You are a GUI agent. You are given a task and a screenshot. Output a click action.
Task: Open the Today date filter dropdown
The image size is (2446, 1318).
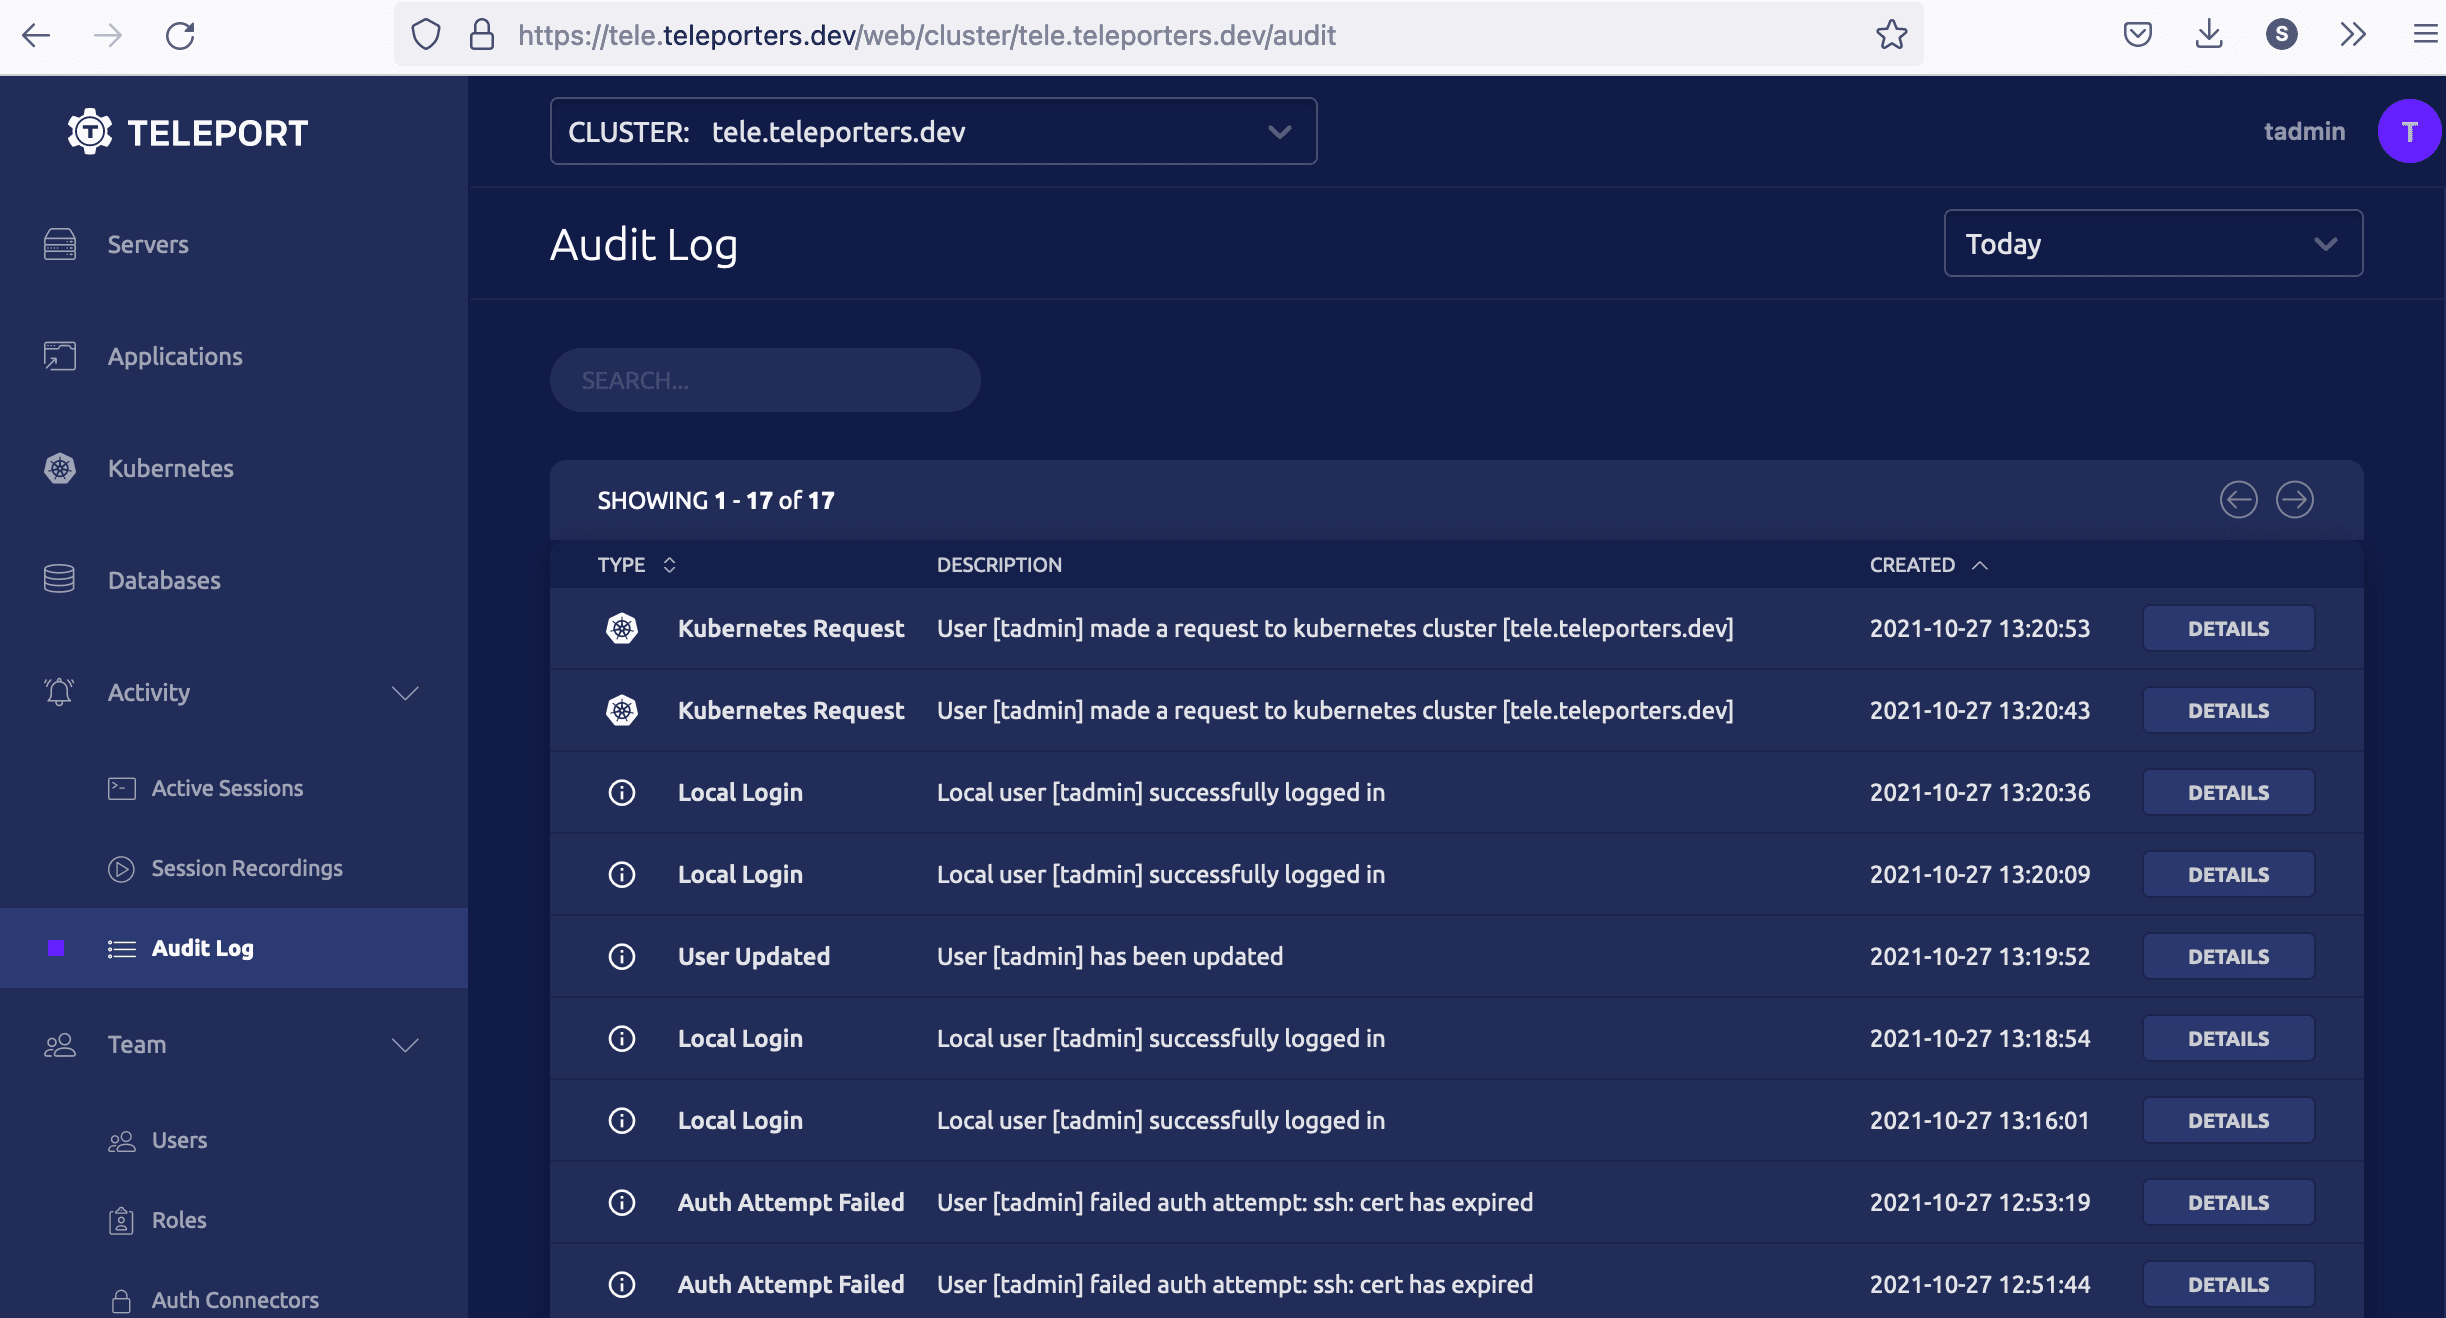click(x=2152, y=243)
